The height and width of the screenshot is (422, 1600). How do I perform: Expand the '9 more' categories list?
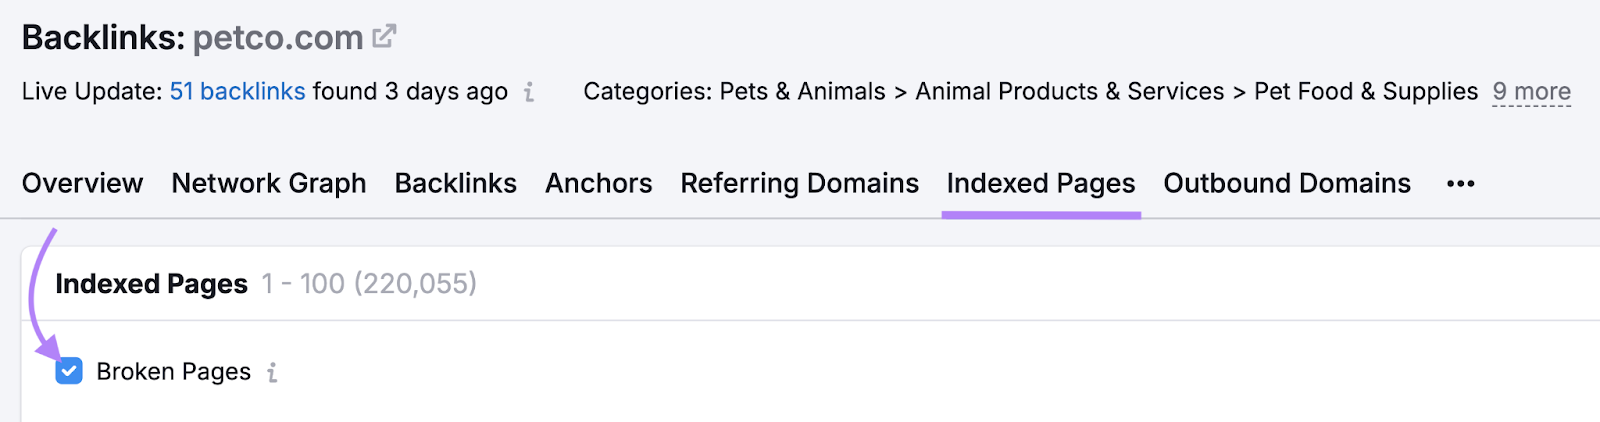[1531, 92]
